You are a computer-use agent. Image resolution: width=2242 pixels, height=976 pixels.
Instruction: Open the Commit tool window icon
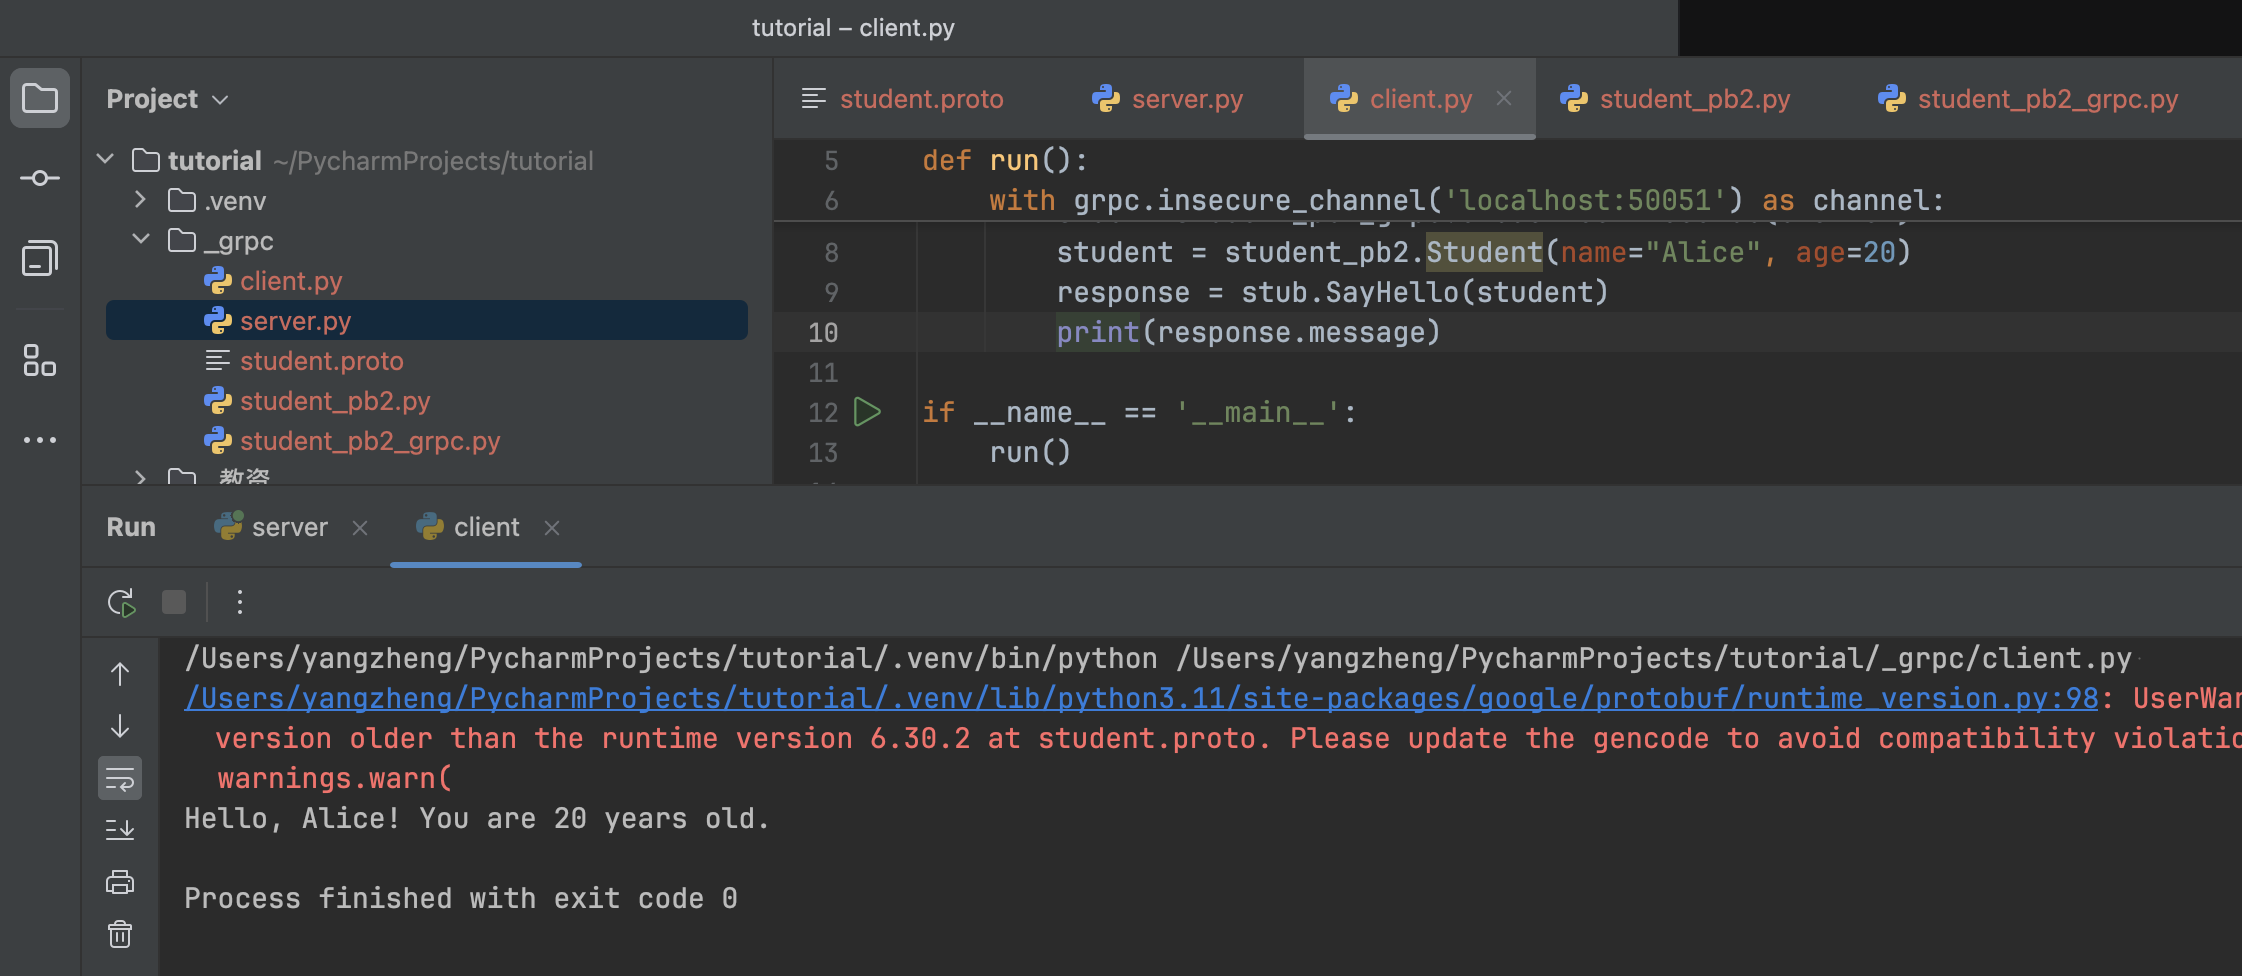[x=40, y=178]
